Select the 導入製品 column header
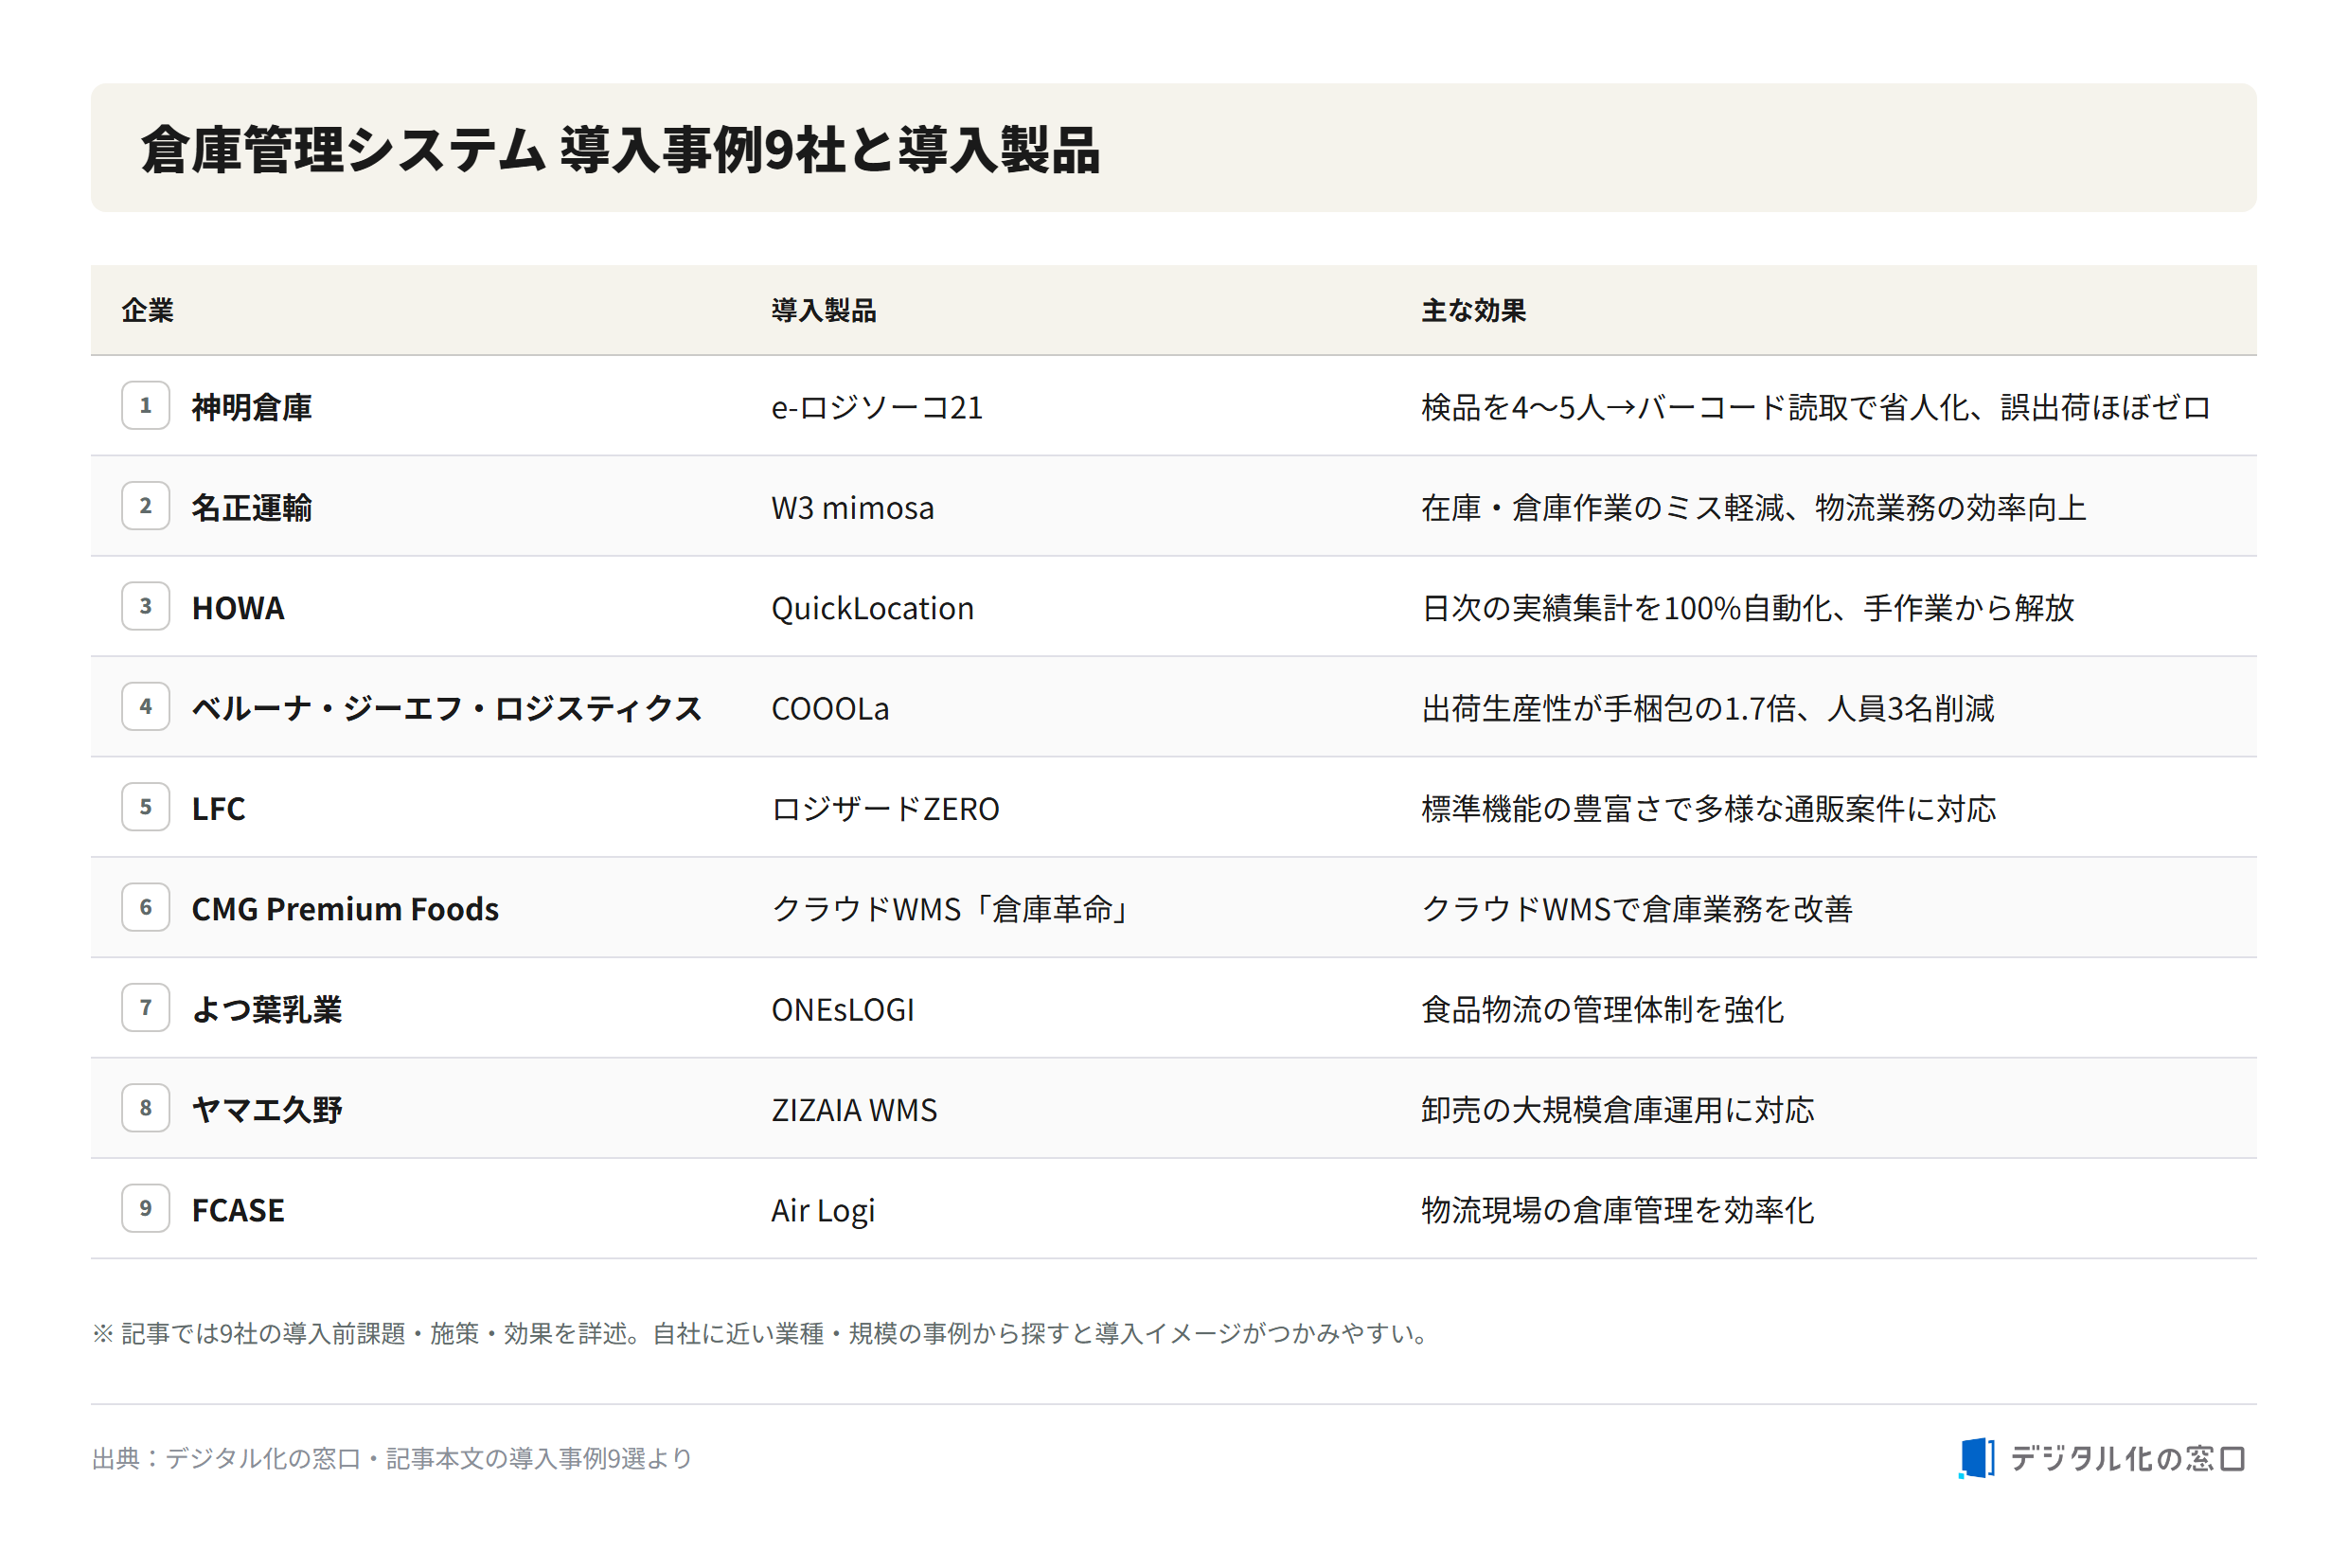 tap(824, 310)
